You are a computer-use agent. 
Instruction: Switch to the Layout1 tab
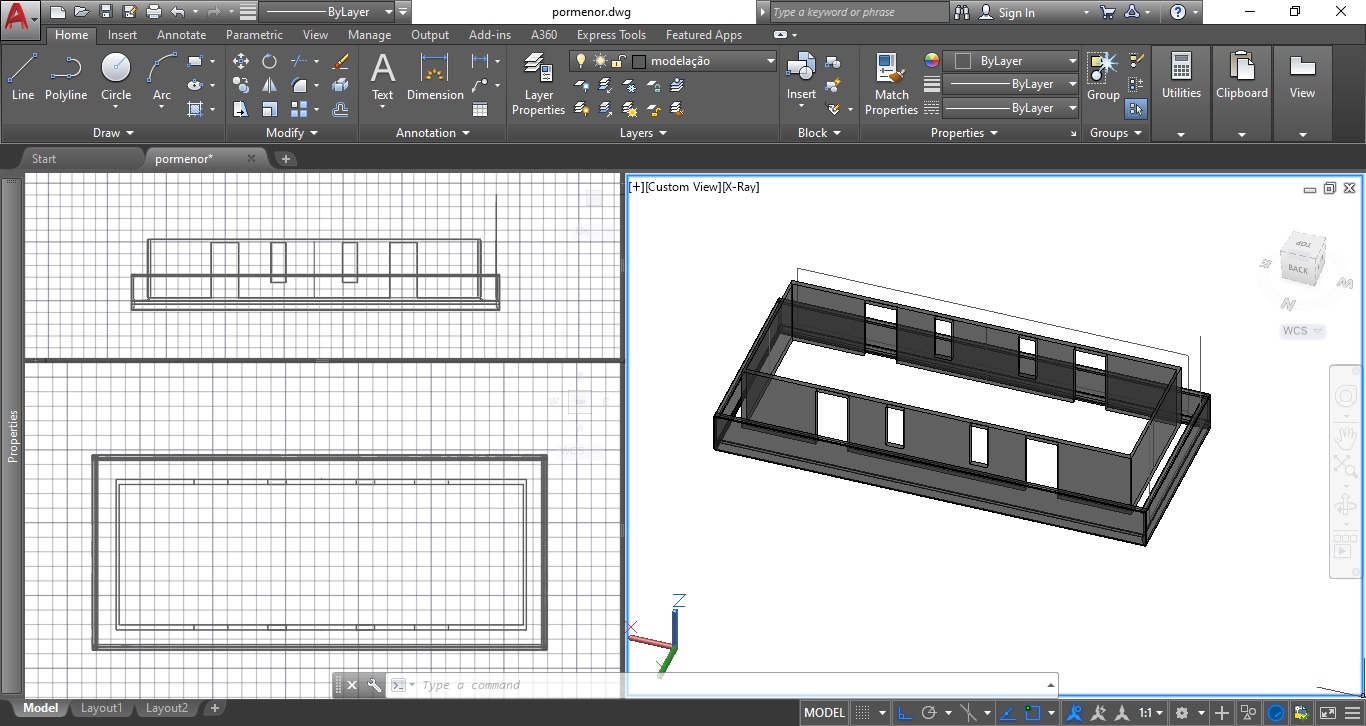[x=101, y=708]
